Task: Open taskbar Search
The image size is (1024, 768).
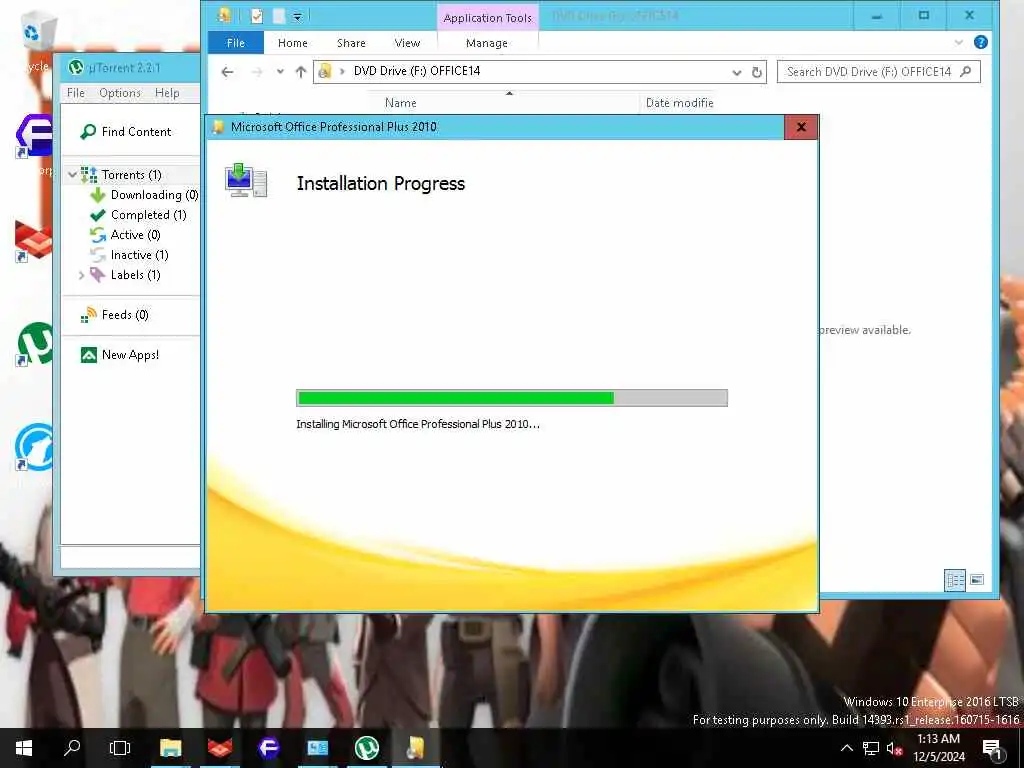Action: coord(72,748)
